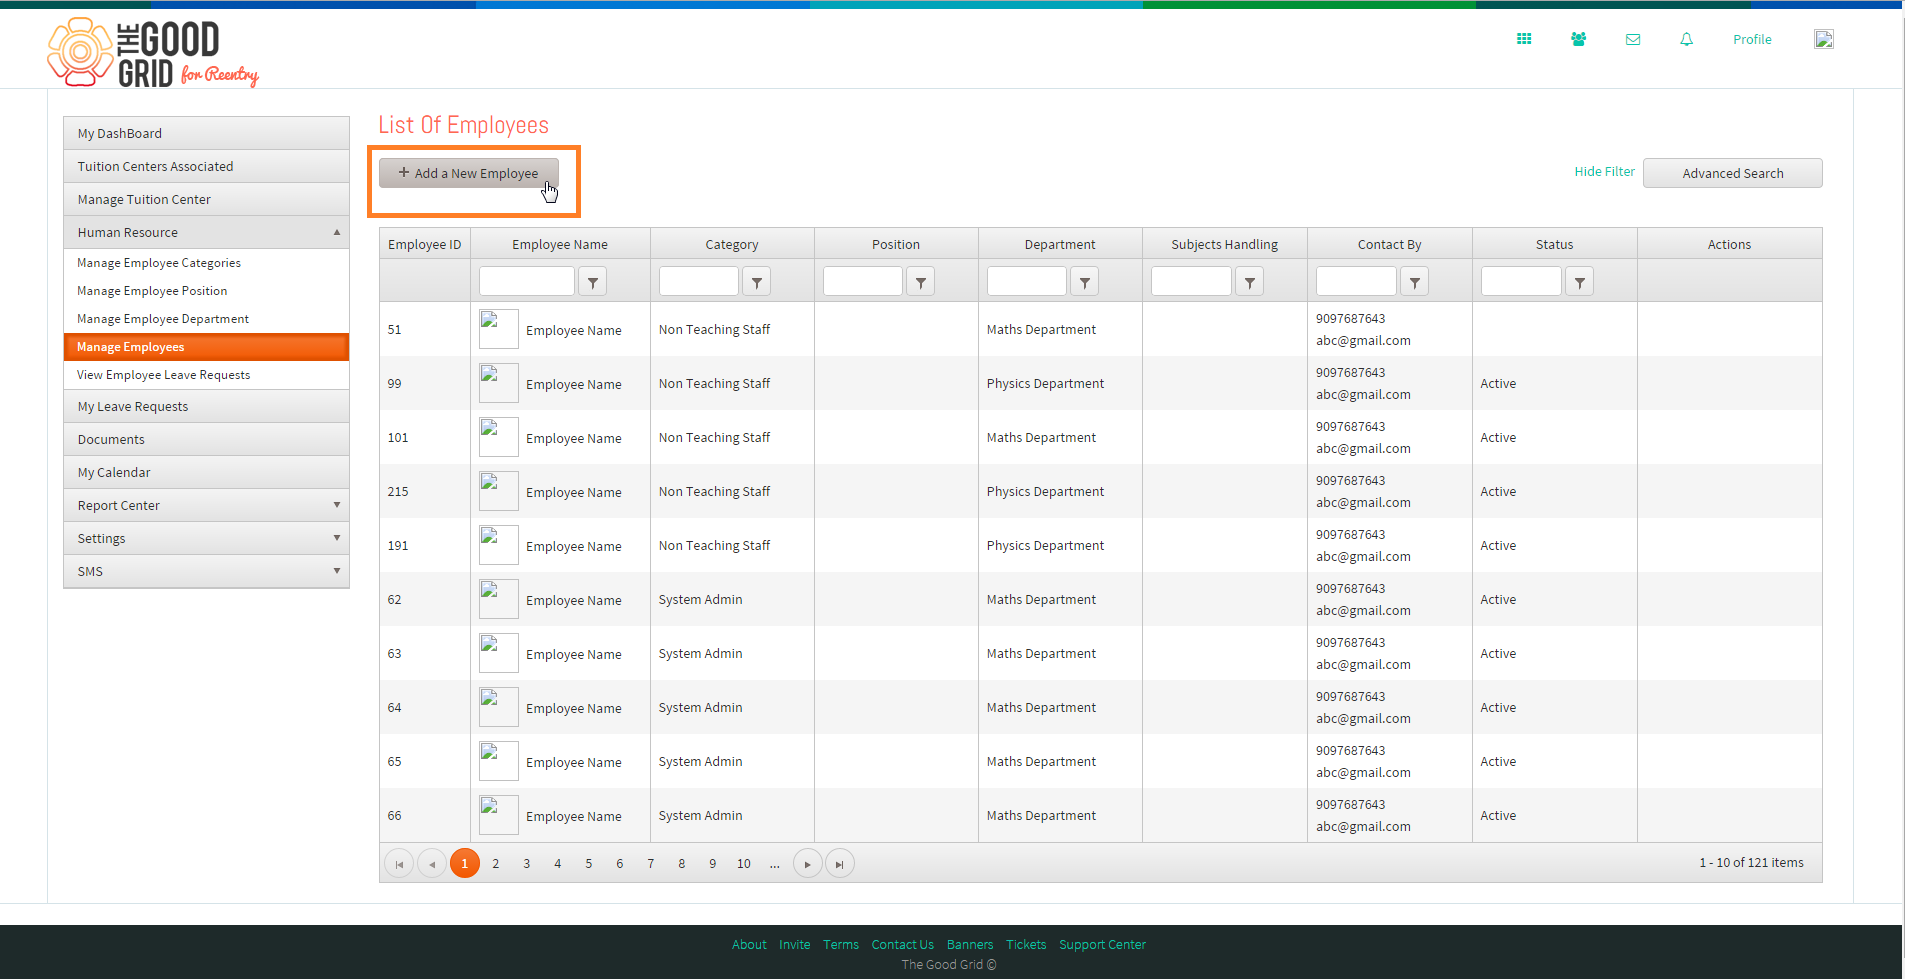
Task: Click the Status filter funnel icon
Action: coord(1580,282)
